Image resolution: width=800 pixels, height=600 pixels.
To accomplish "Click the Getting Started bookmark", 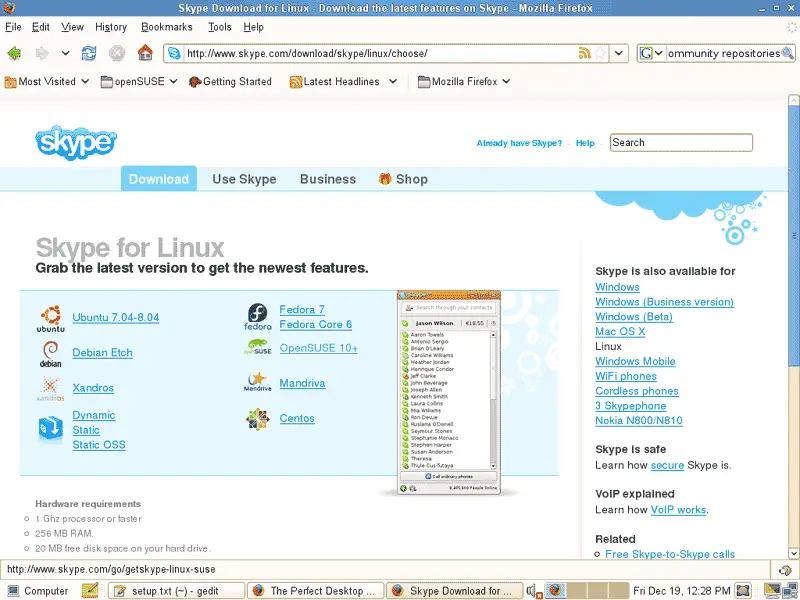I will [x=230, y=82].
